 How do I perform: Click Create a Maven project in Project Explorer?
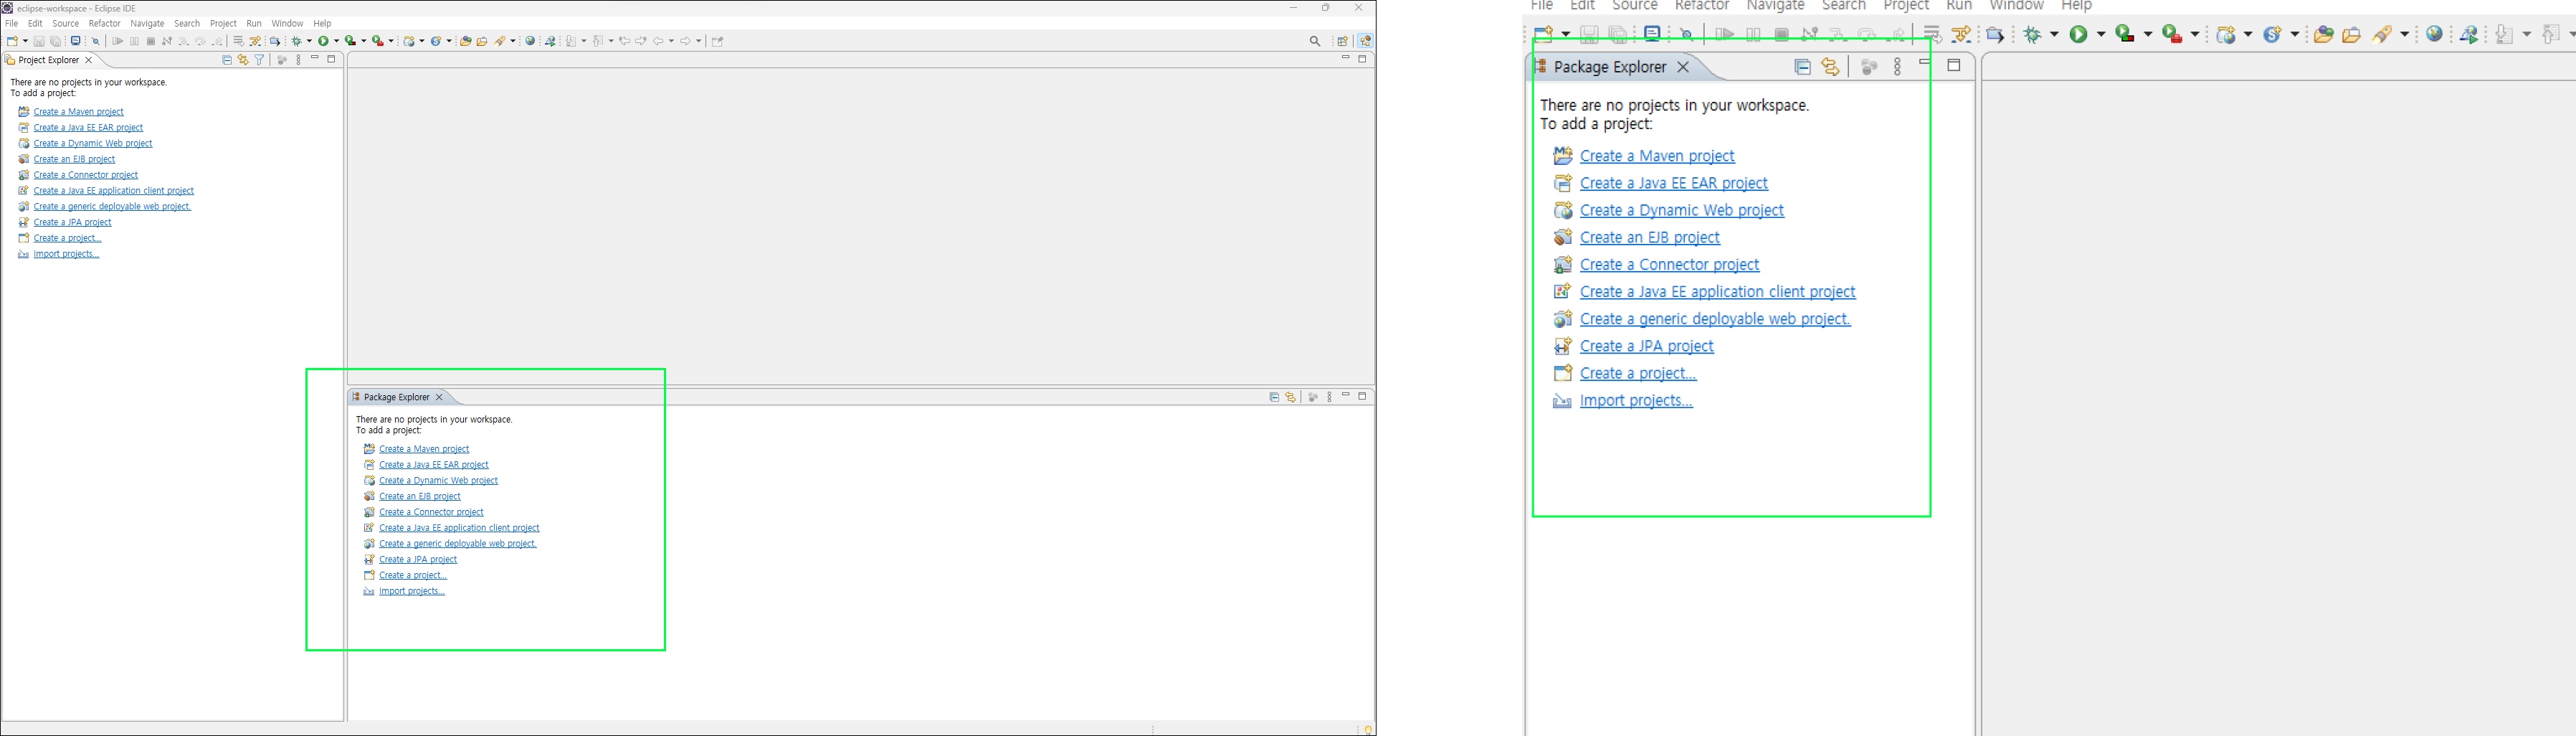coord(79,112)
